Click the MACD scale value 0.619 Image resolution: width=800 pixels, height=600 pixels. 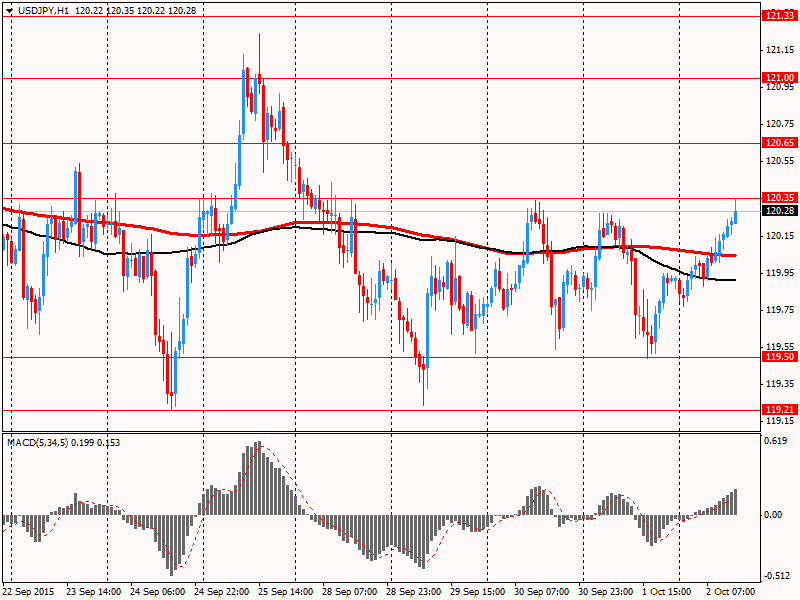tap(776, 441)
